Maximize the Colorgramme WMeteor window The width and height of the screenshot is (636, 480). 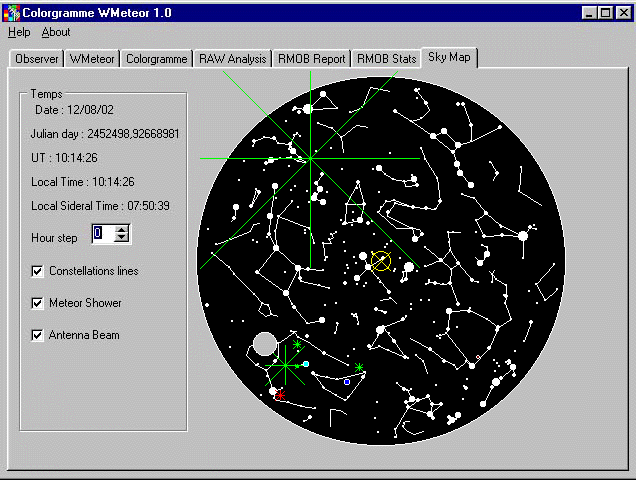[x=605, y=13]
